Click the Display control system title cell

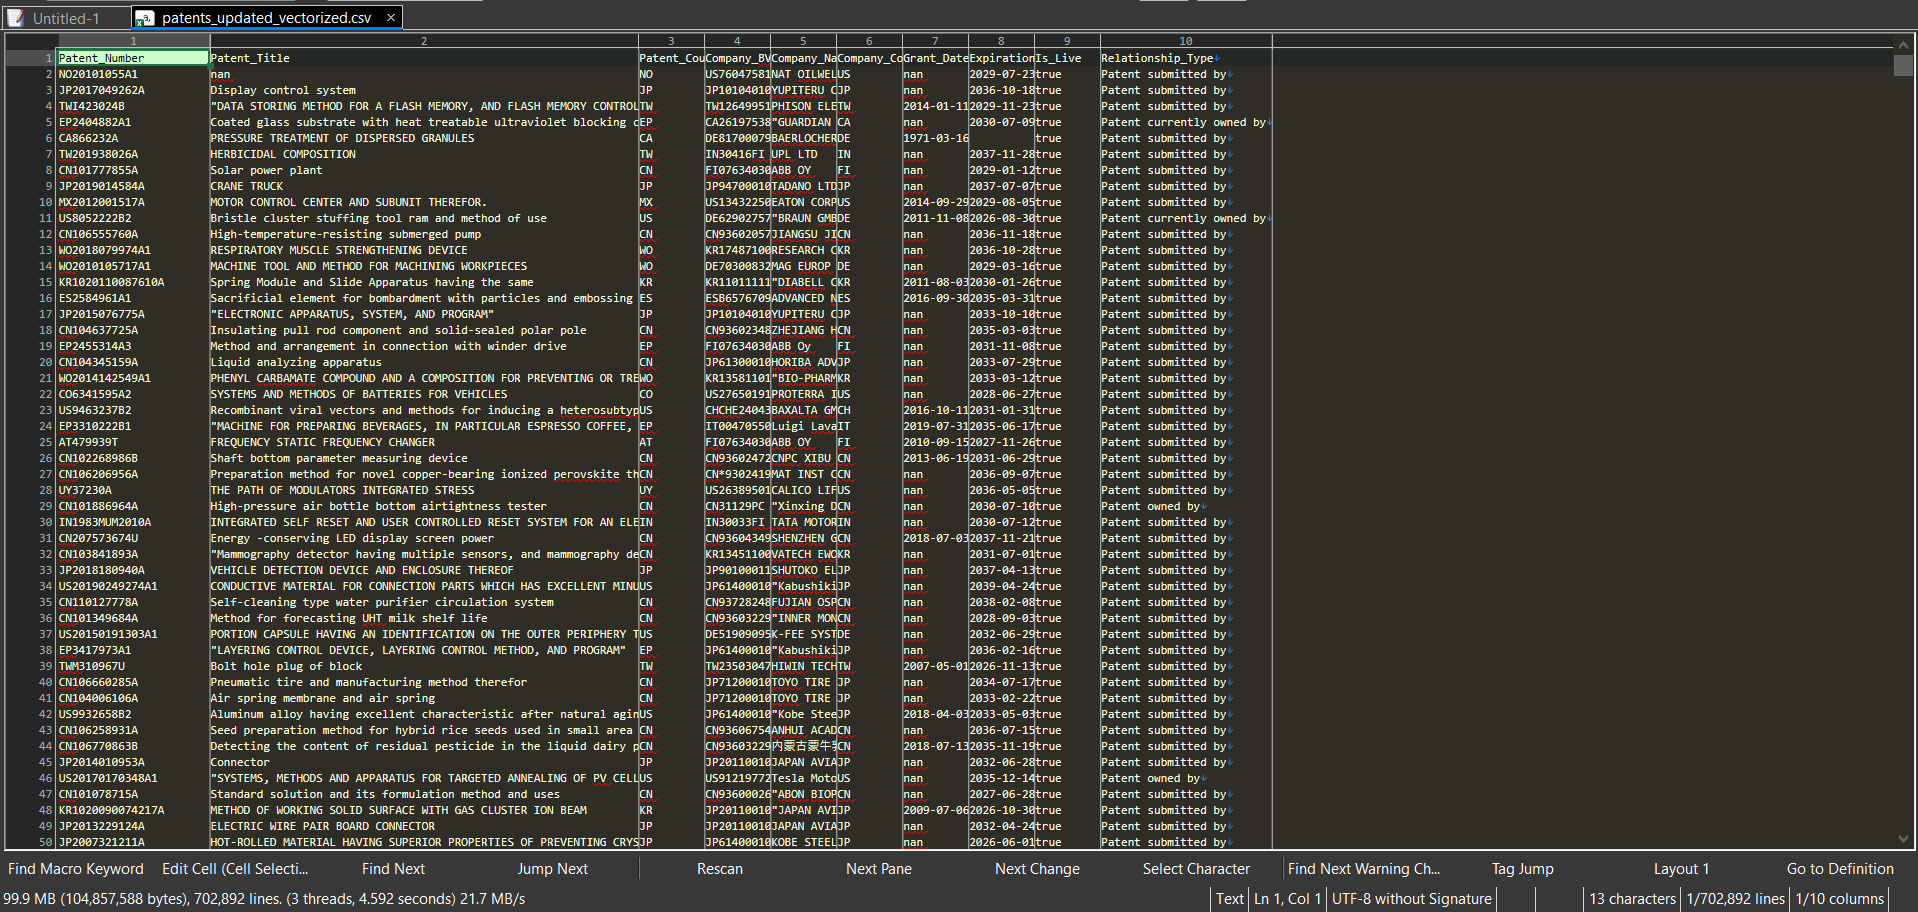(x=424, y=90)
